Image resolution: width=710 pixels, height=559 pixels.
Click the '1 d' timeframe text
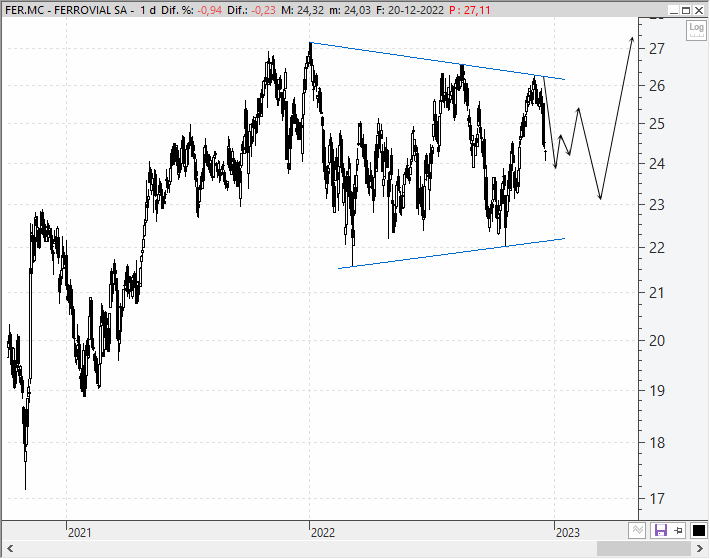tap(148, 10)
